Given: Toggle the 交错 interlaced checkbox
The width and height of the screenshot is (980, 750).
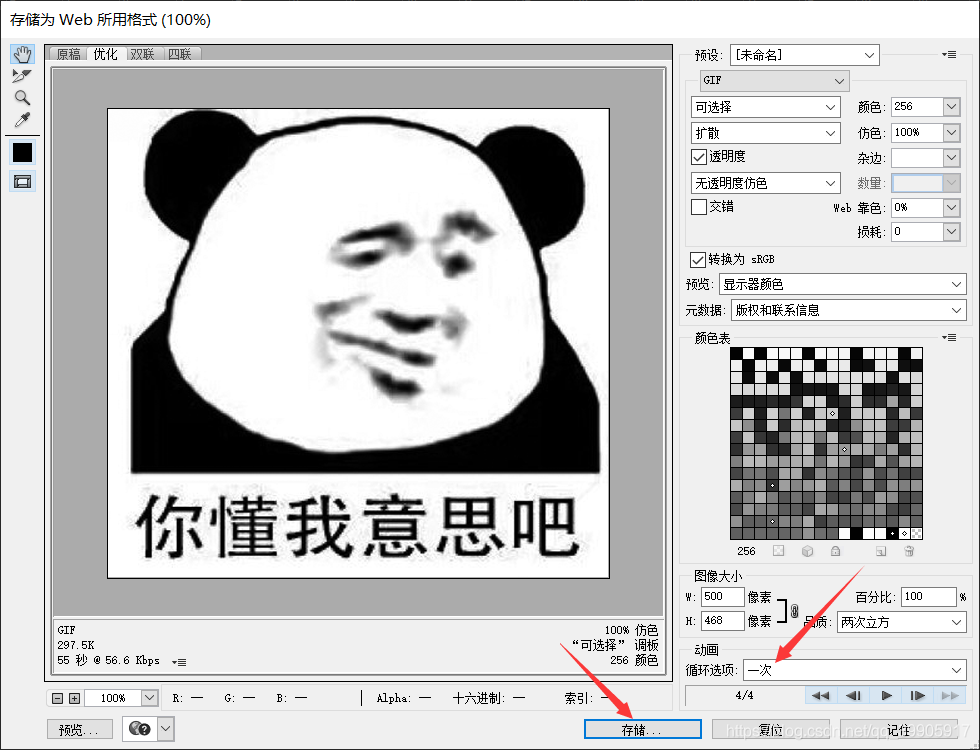Looking at the screenshot, I should point(699,207).
